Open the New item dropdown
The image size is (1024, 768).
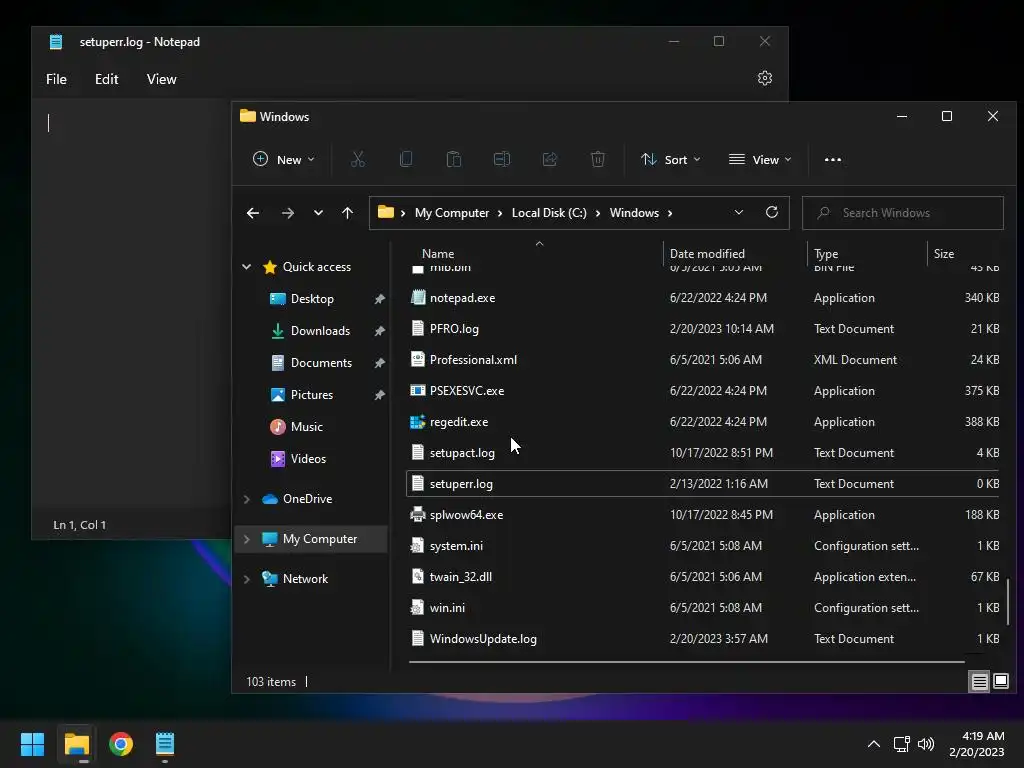click(x=284, y=159)
